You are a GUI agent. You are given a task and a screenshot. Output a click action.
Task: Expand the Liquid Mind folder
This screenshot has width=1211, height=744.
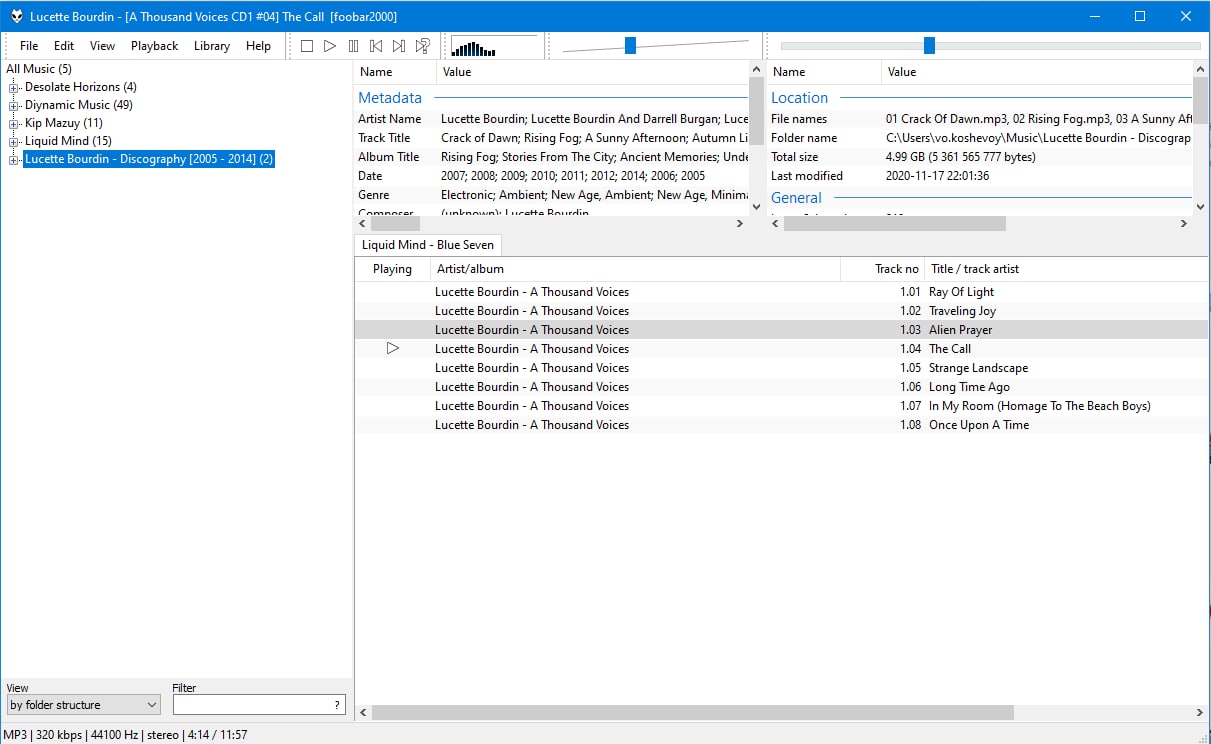[14, 141]
